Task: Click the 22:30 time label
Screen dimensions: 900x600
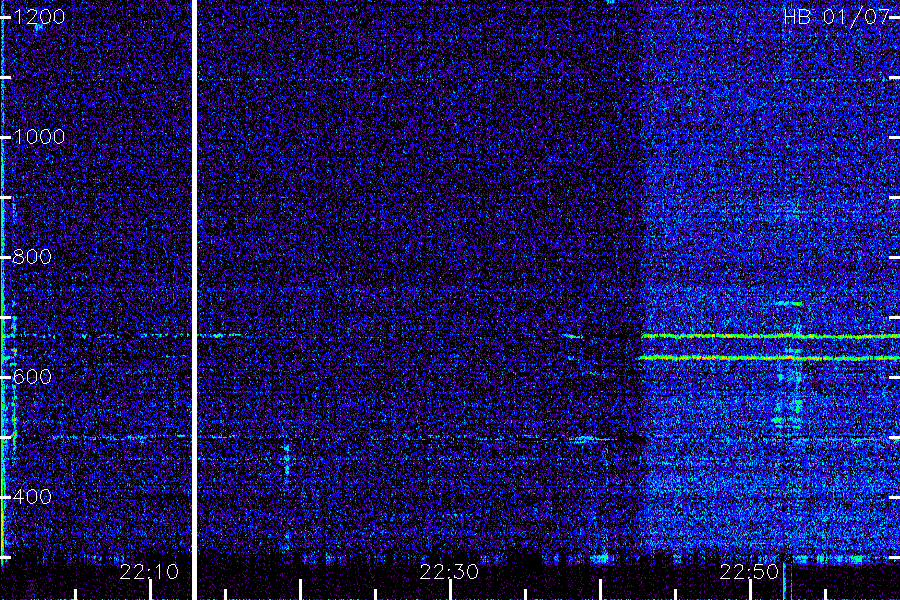Action: click(x=449, y=572)
